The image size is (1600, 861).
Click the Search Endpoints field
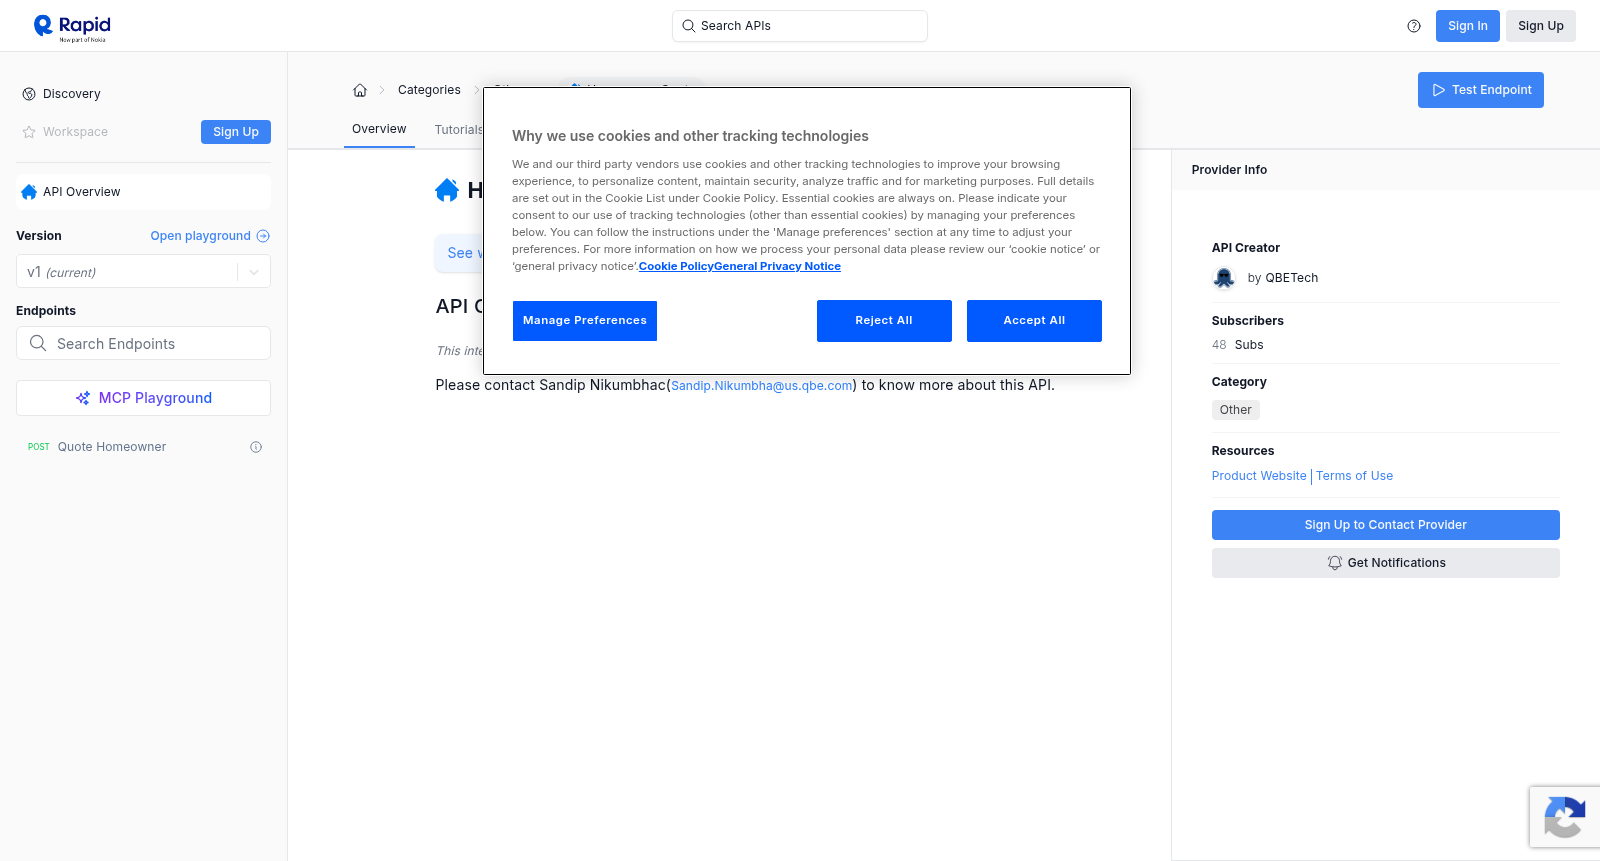143,343
